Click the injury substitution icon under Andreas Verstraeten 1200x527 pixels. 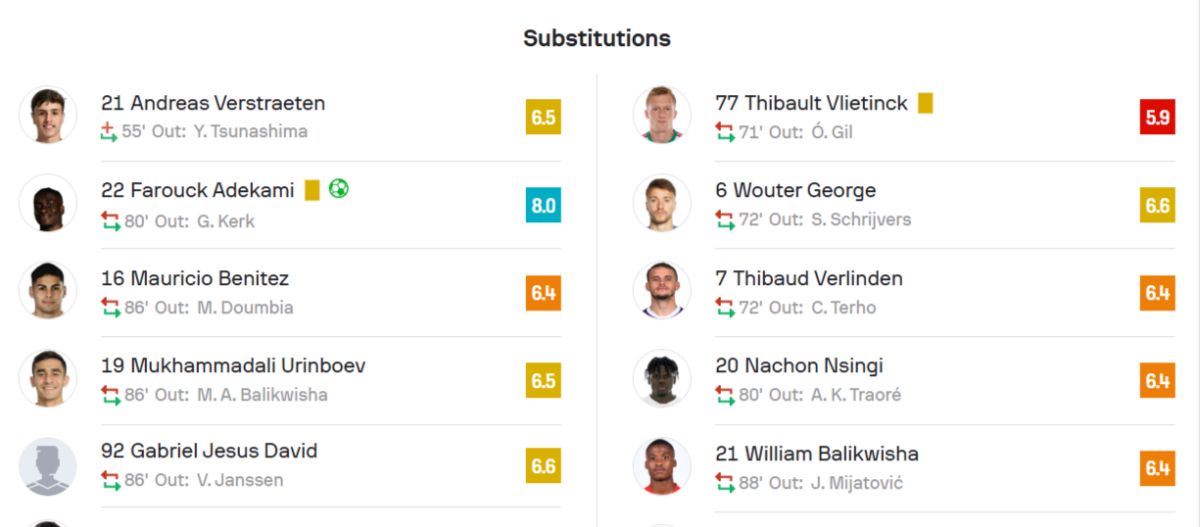(x=109, y=131)
